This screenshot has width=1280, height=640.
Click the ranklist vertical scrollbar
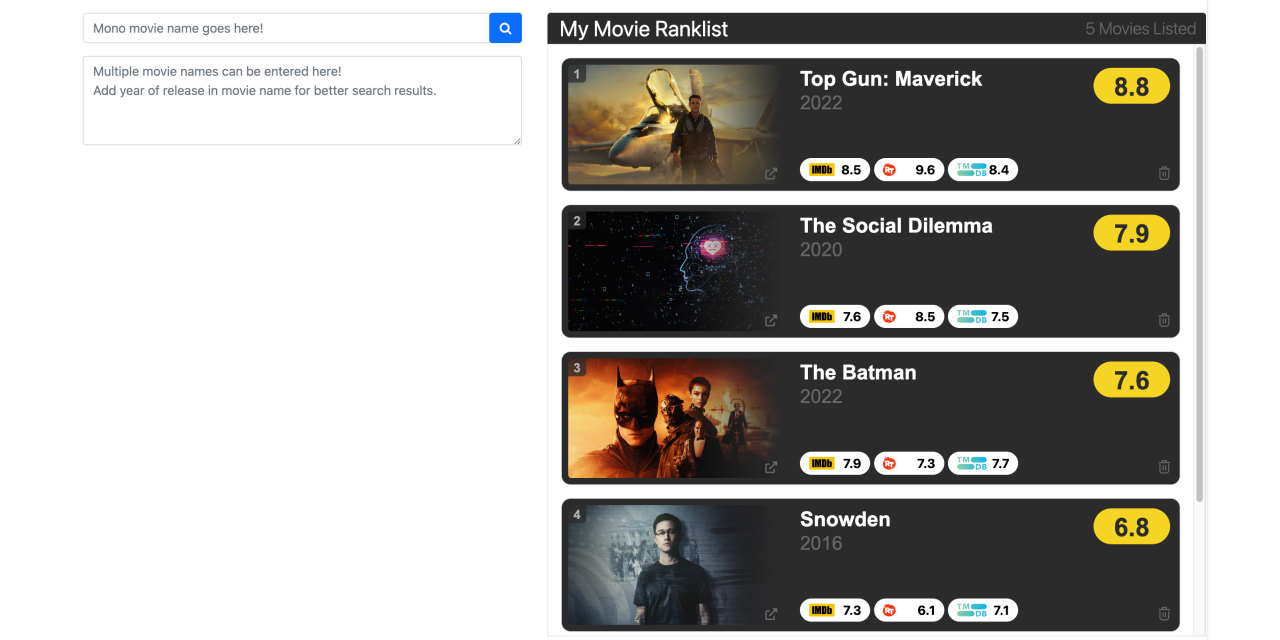(1200, 274)
